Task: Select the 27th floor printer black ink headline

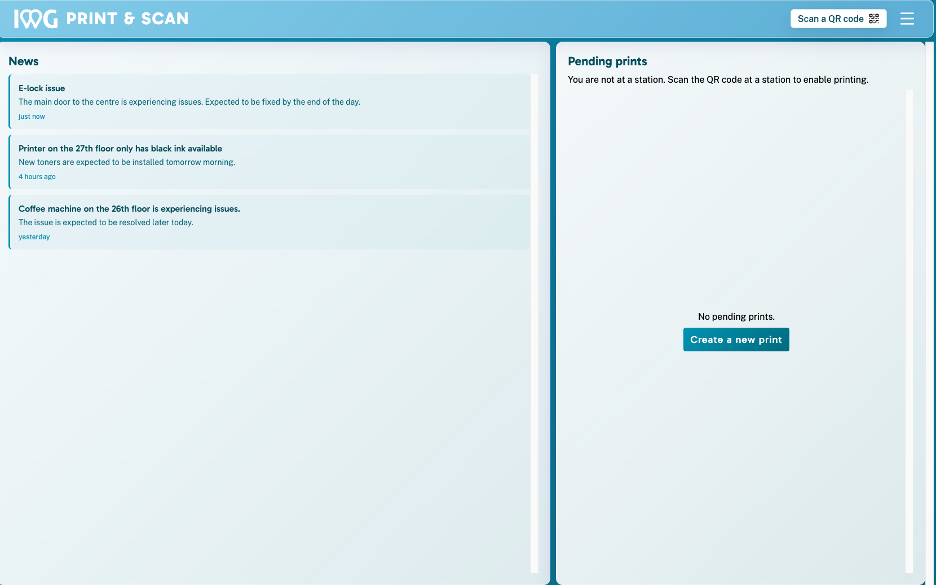Action: coord(120,148)
